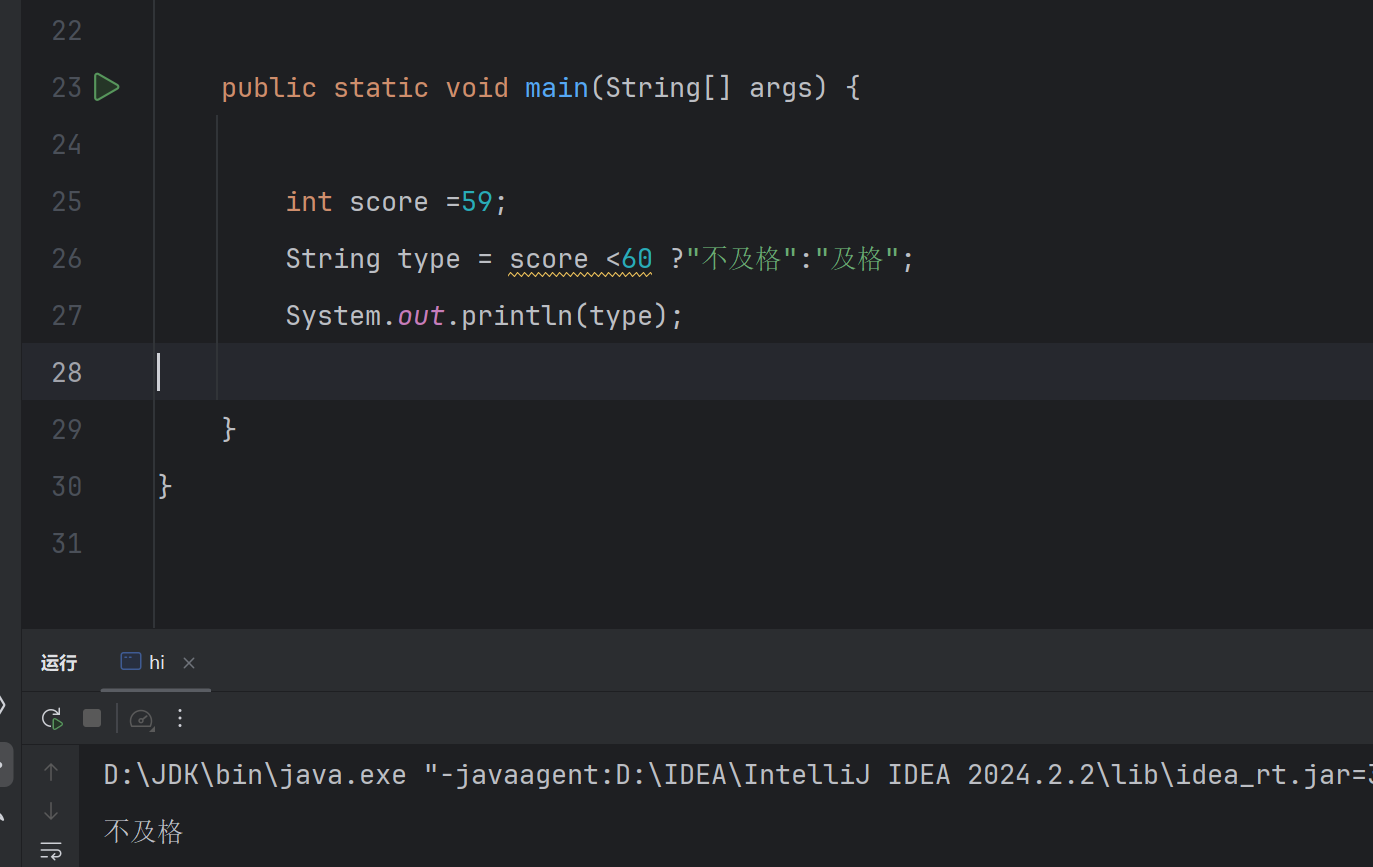Click 'System' on line 27
The image size is (1373, 867).
coord(333,316)
